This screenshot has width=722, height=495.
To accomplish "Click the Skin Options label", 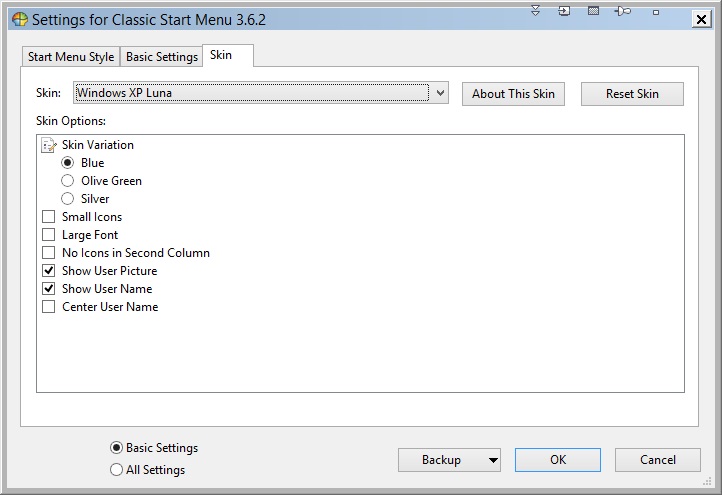I will (71, 121).
